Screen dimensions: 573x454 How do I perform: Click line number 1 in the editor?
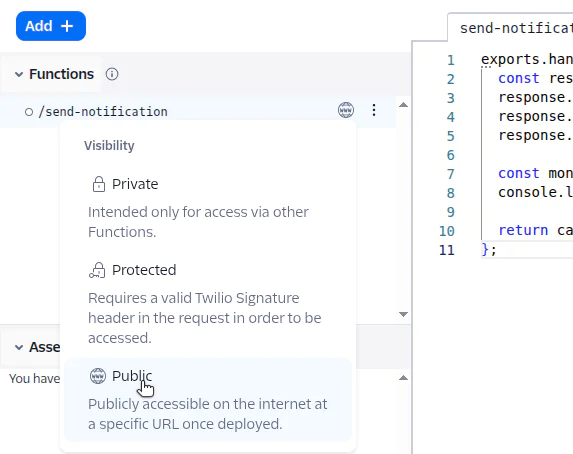(x=451, y=60)
